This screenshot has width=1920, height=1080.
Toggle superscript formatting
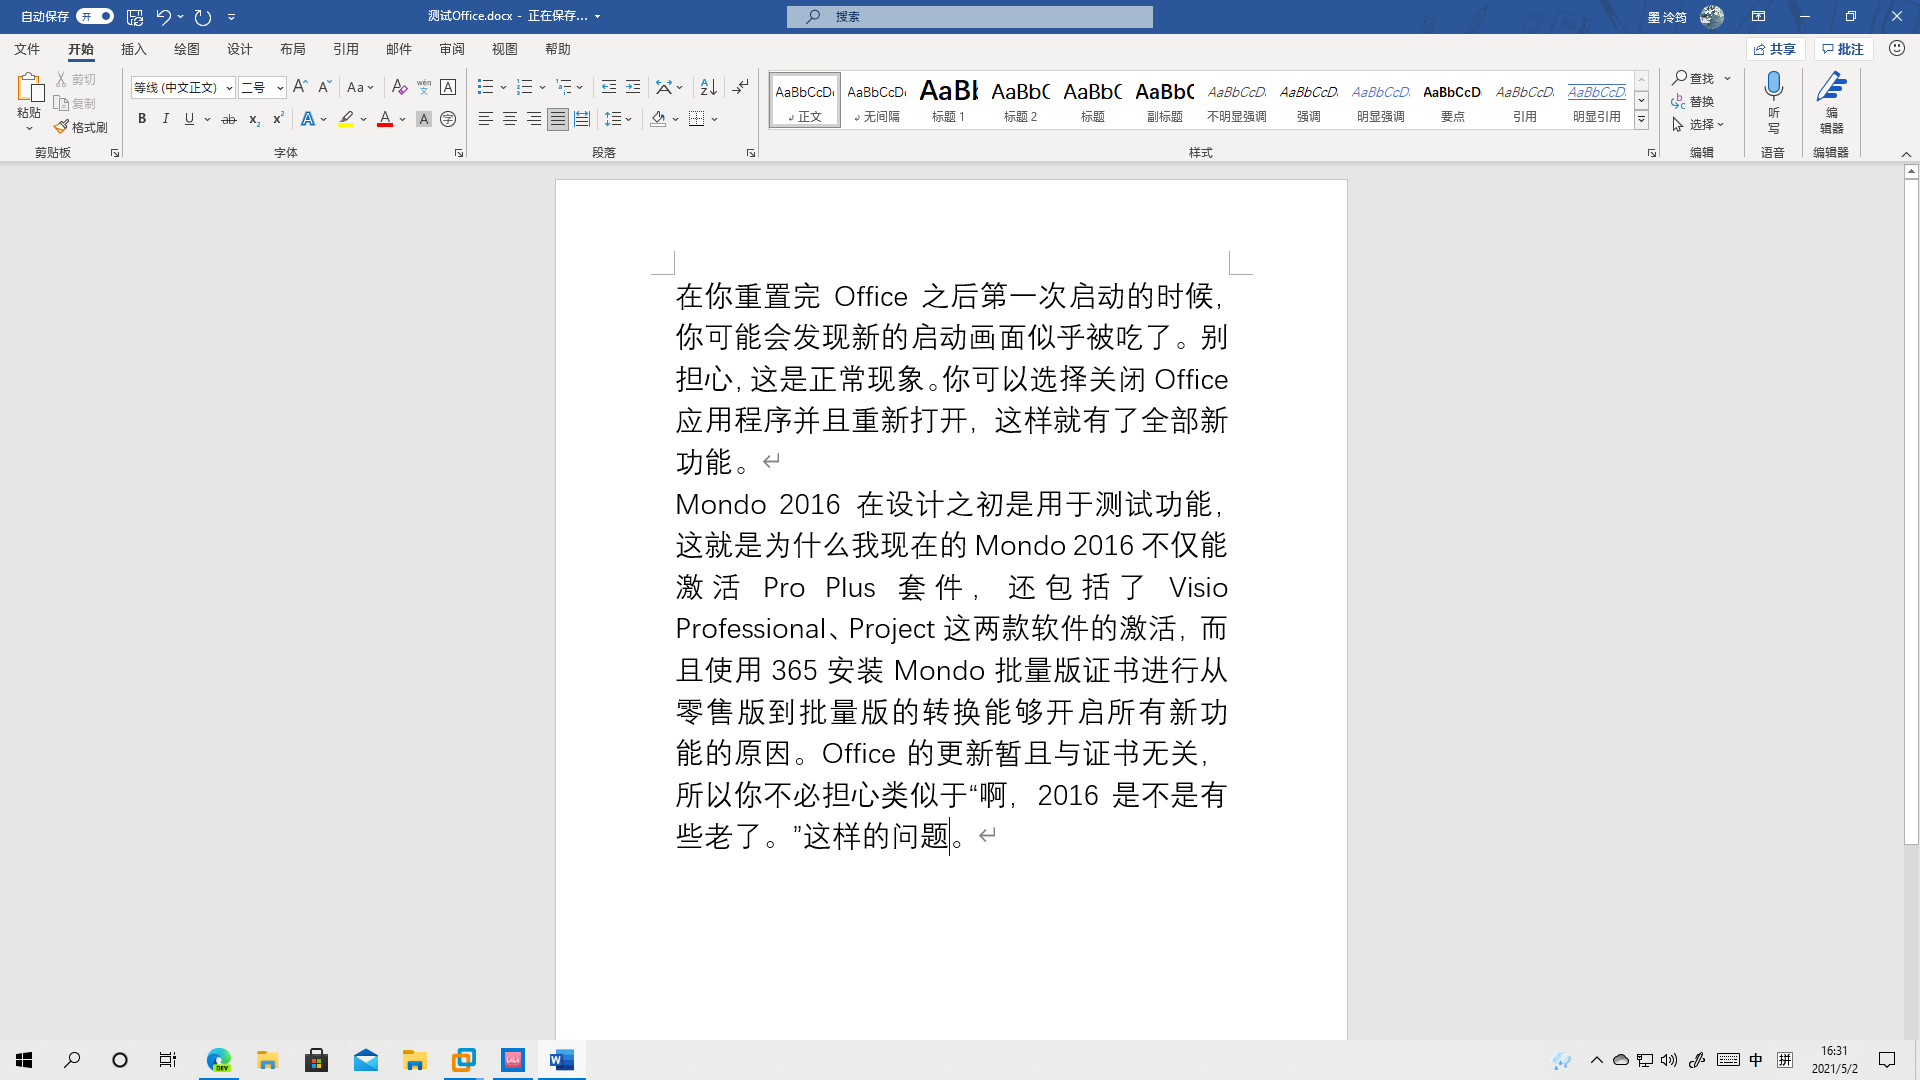pyautogui.click(x=278, y=119)
